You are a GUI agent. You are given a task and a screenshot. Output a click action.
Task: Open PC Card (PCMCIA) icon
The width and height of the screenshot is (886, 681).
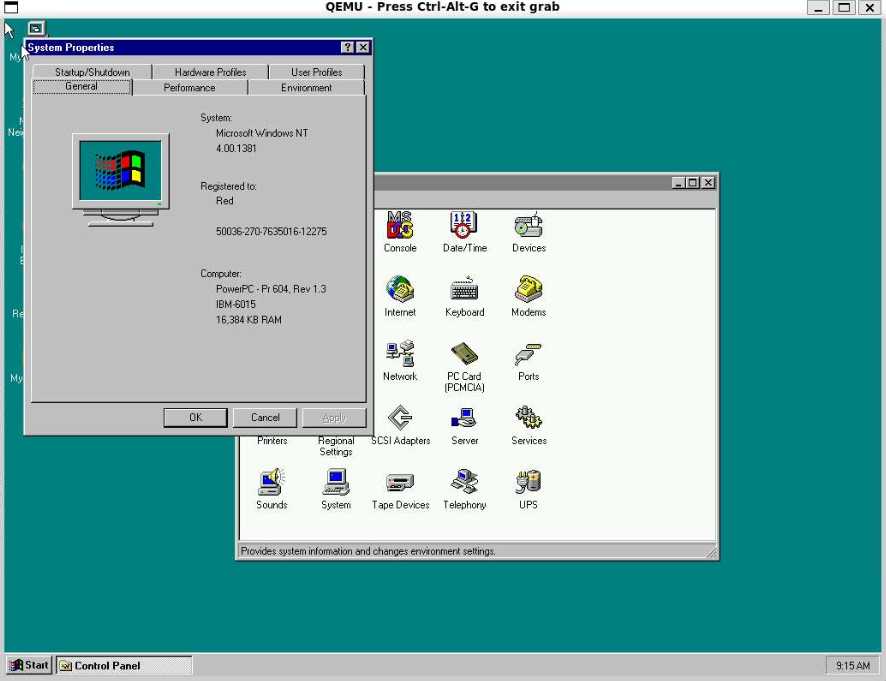click(464, 353)
